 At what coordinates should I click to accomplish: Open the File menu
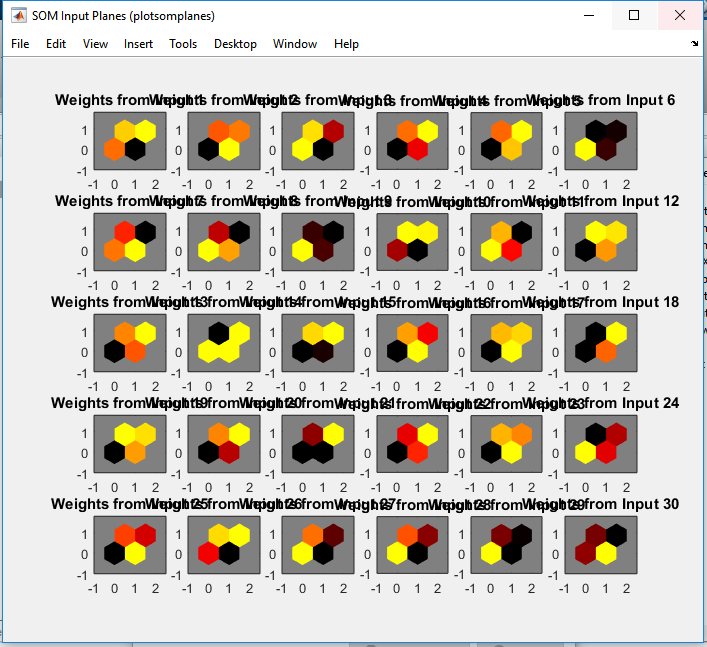tap(20, 44)
